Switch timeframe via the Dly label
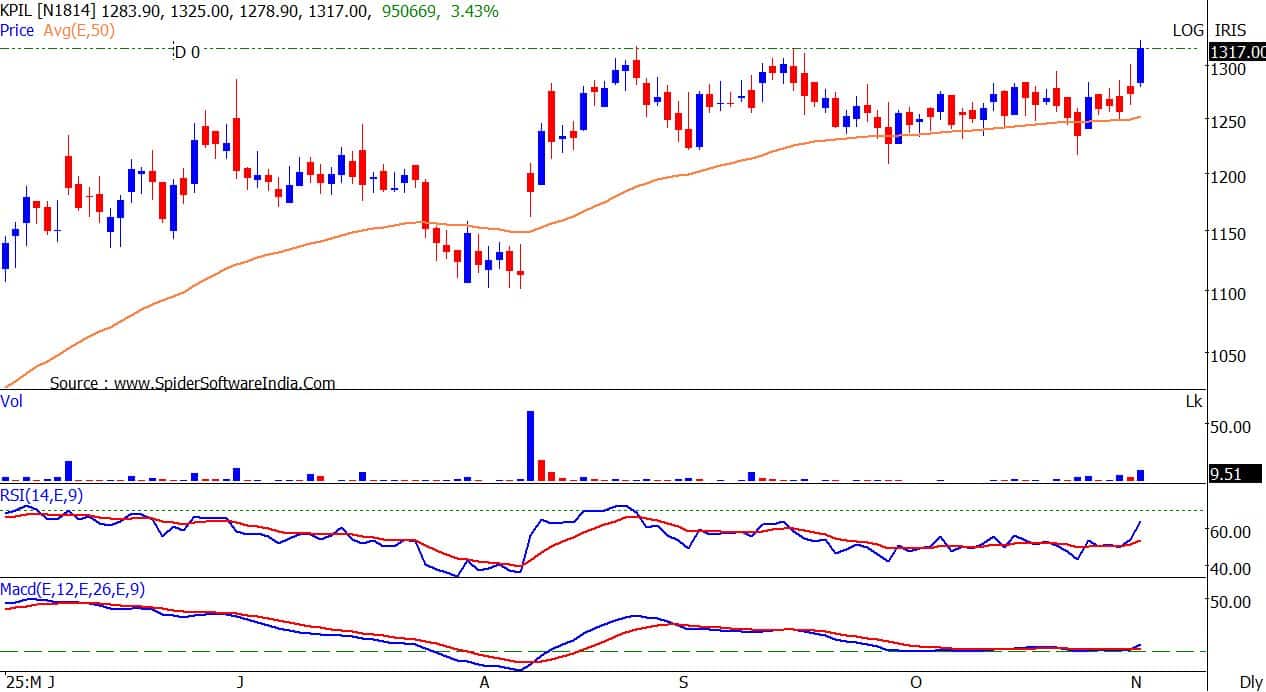This screenshot has width=1266, height=692. click(1250, 682)
